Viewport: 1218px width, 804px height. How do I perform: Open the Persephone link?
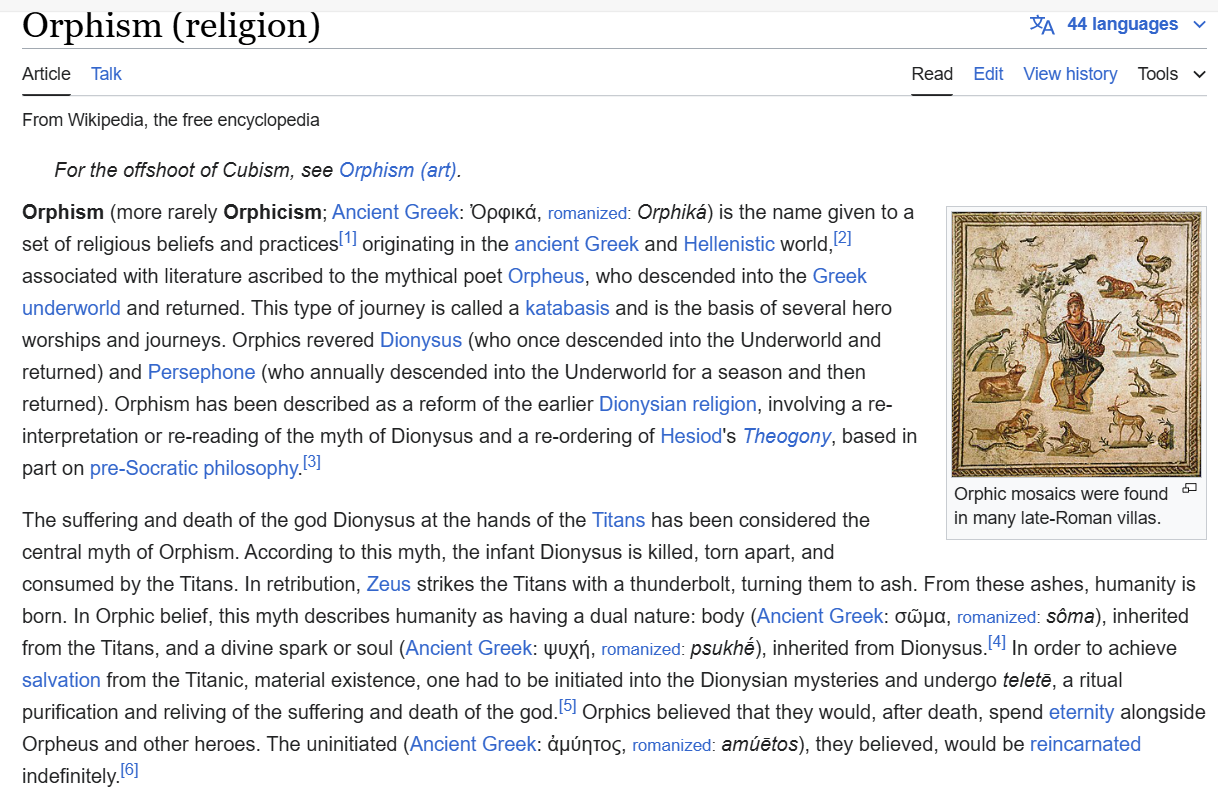click(x=201, y=372)
